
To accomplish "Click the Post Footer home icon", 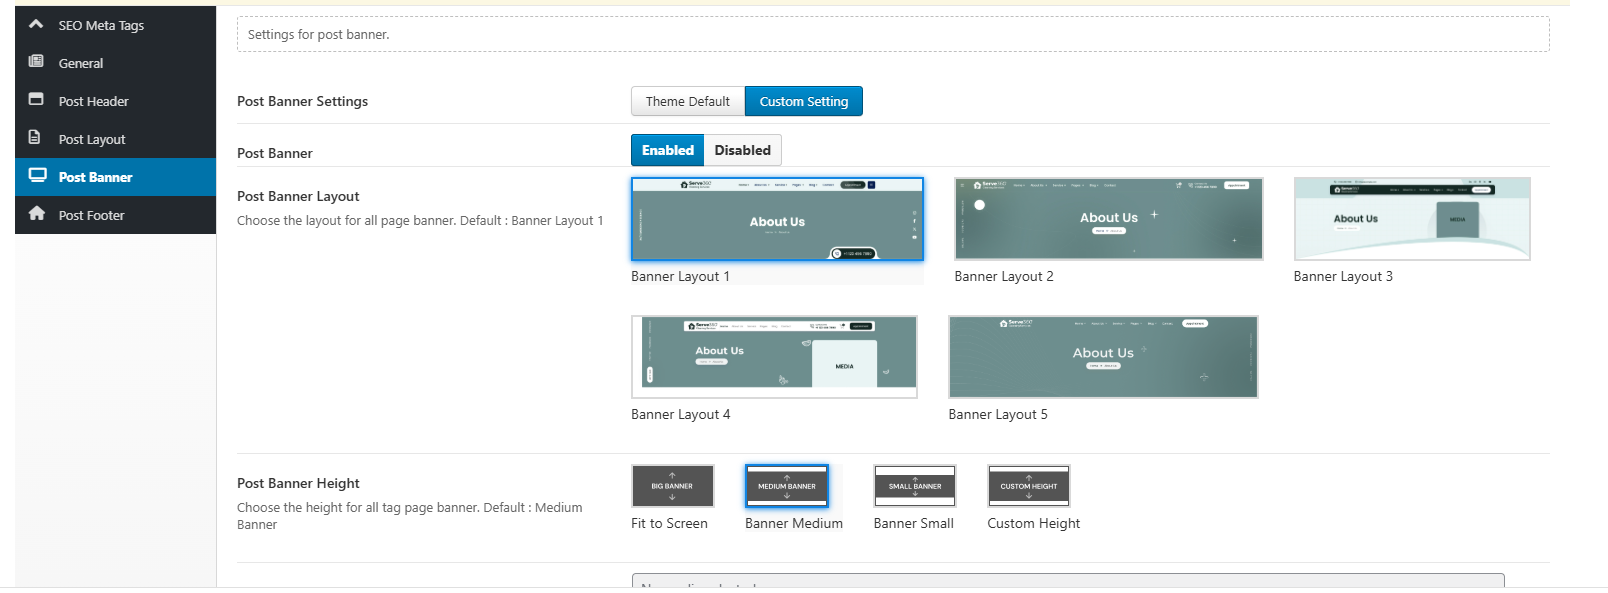I will point(37,214).
